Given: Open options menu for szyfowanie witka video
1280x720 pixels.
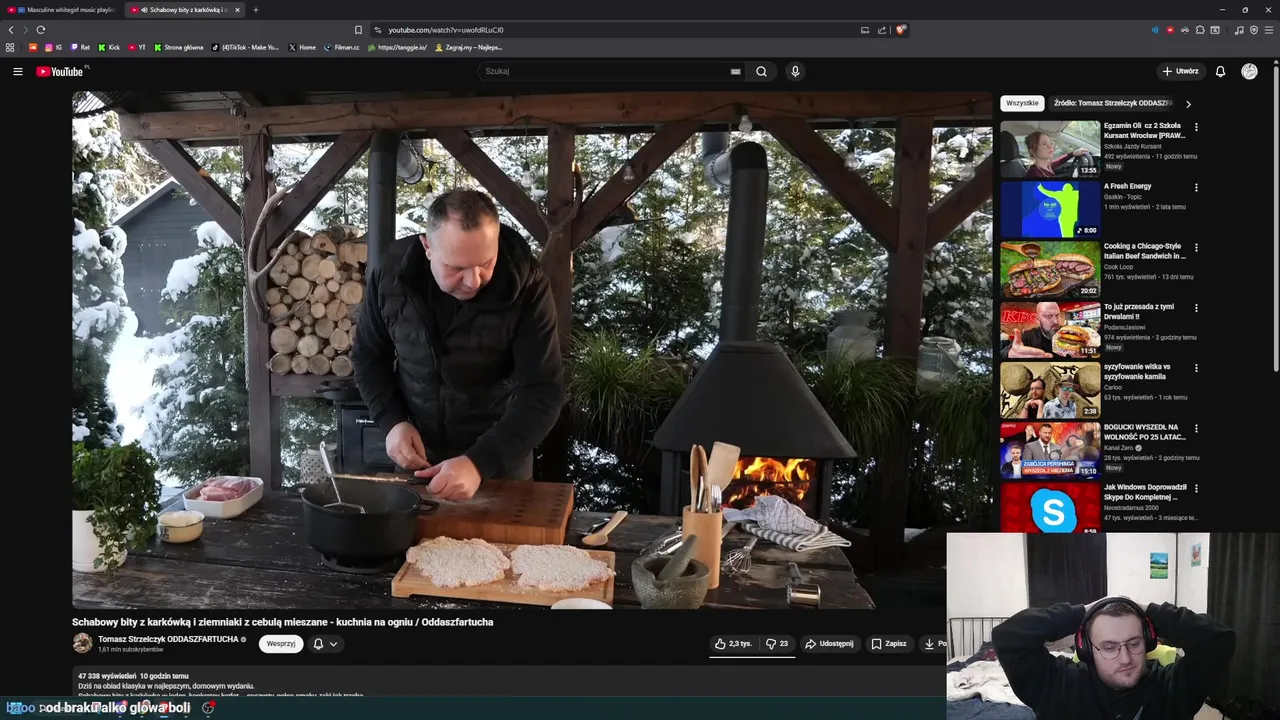Looking at the screenshot, I should coord(1196,368).
